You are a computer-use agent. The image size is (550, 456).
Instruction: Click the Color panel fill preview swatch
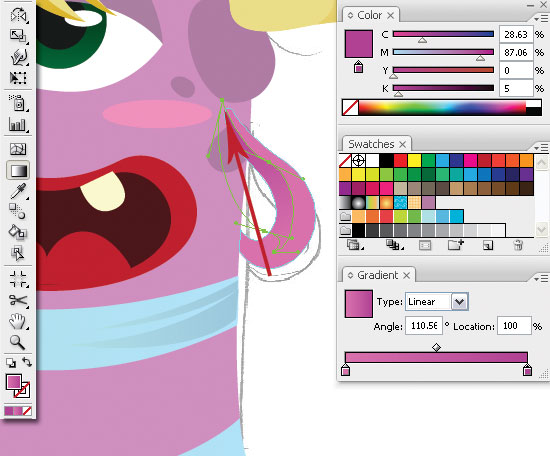pyautogui.click(x=358, y=44)
